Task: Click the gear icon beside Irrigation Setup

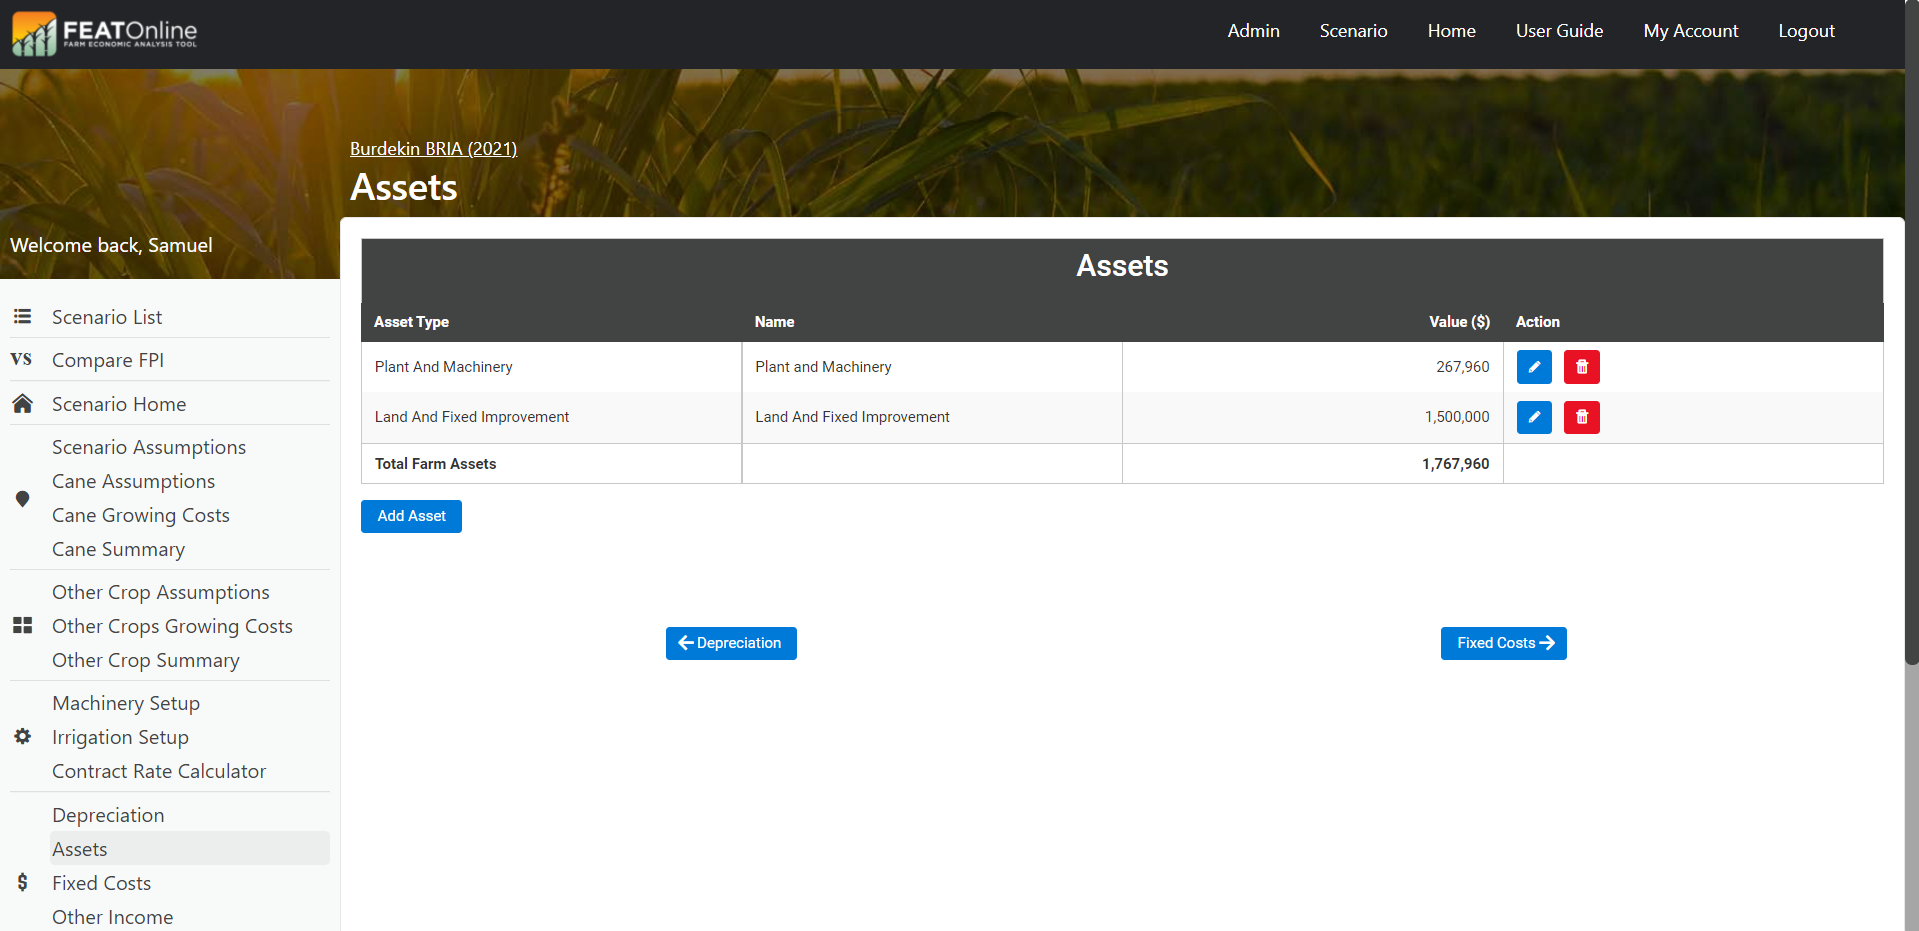Action: [22, 737]
